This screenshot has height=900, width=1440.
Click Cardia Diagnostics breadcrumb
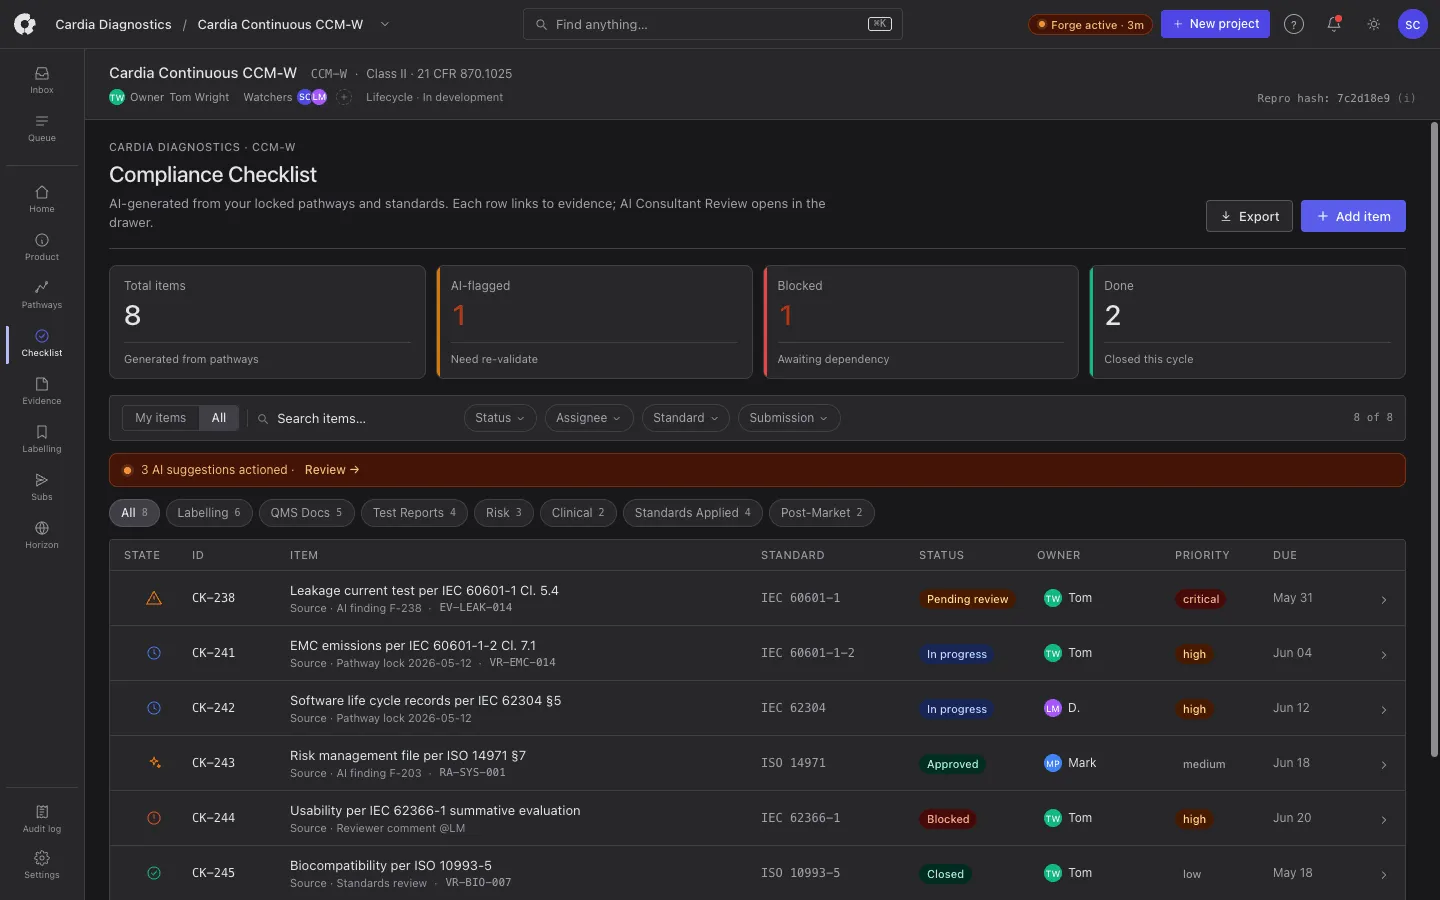(x=113, y=24)
